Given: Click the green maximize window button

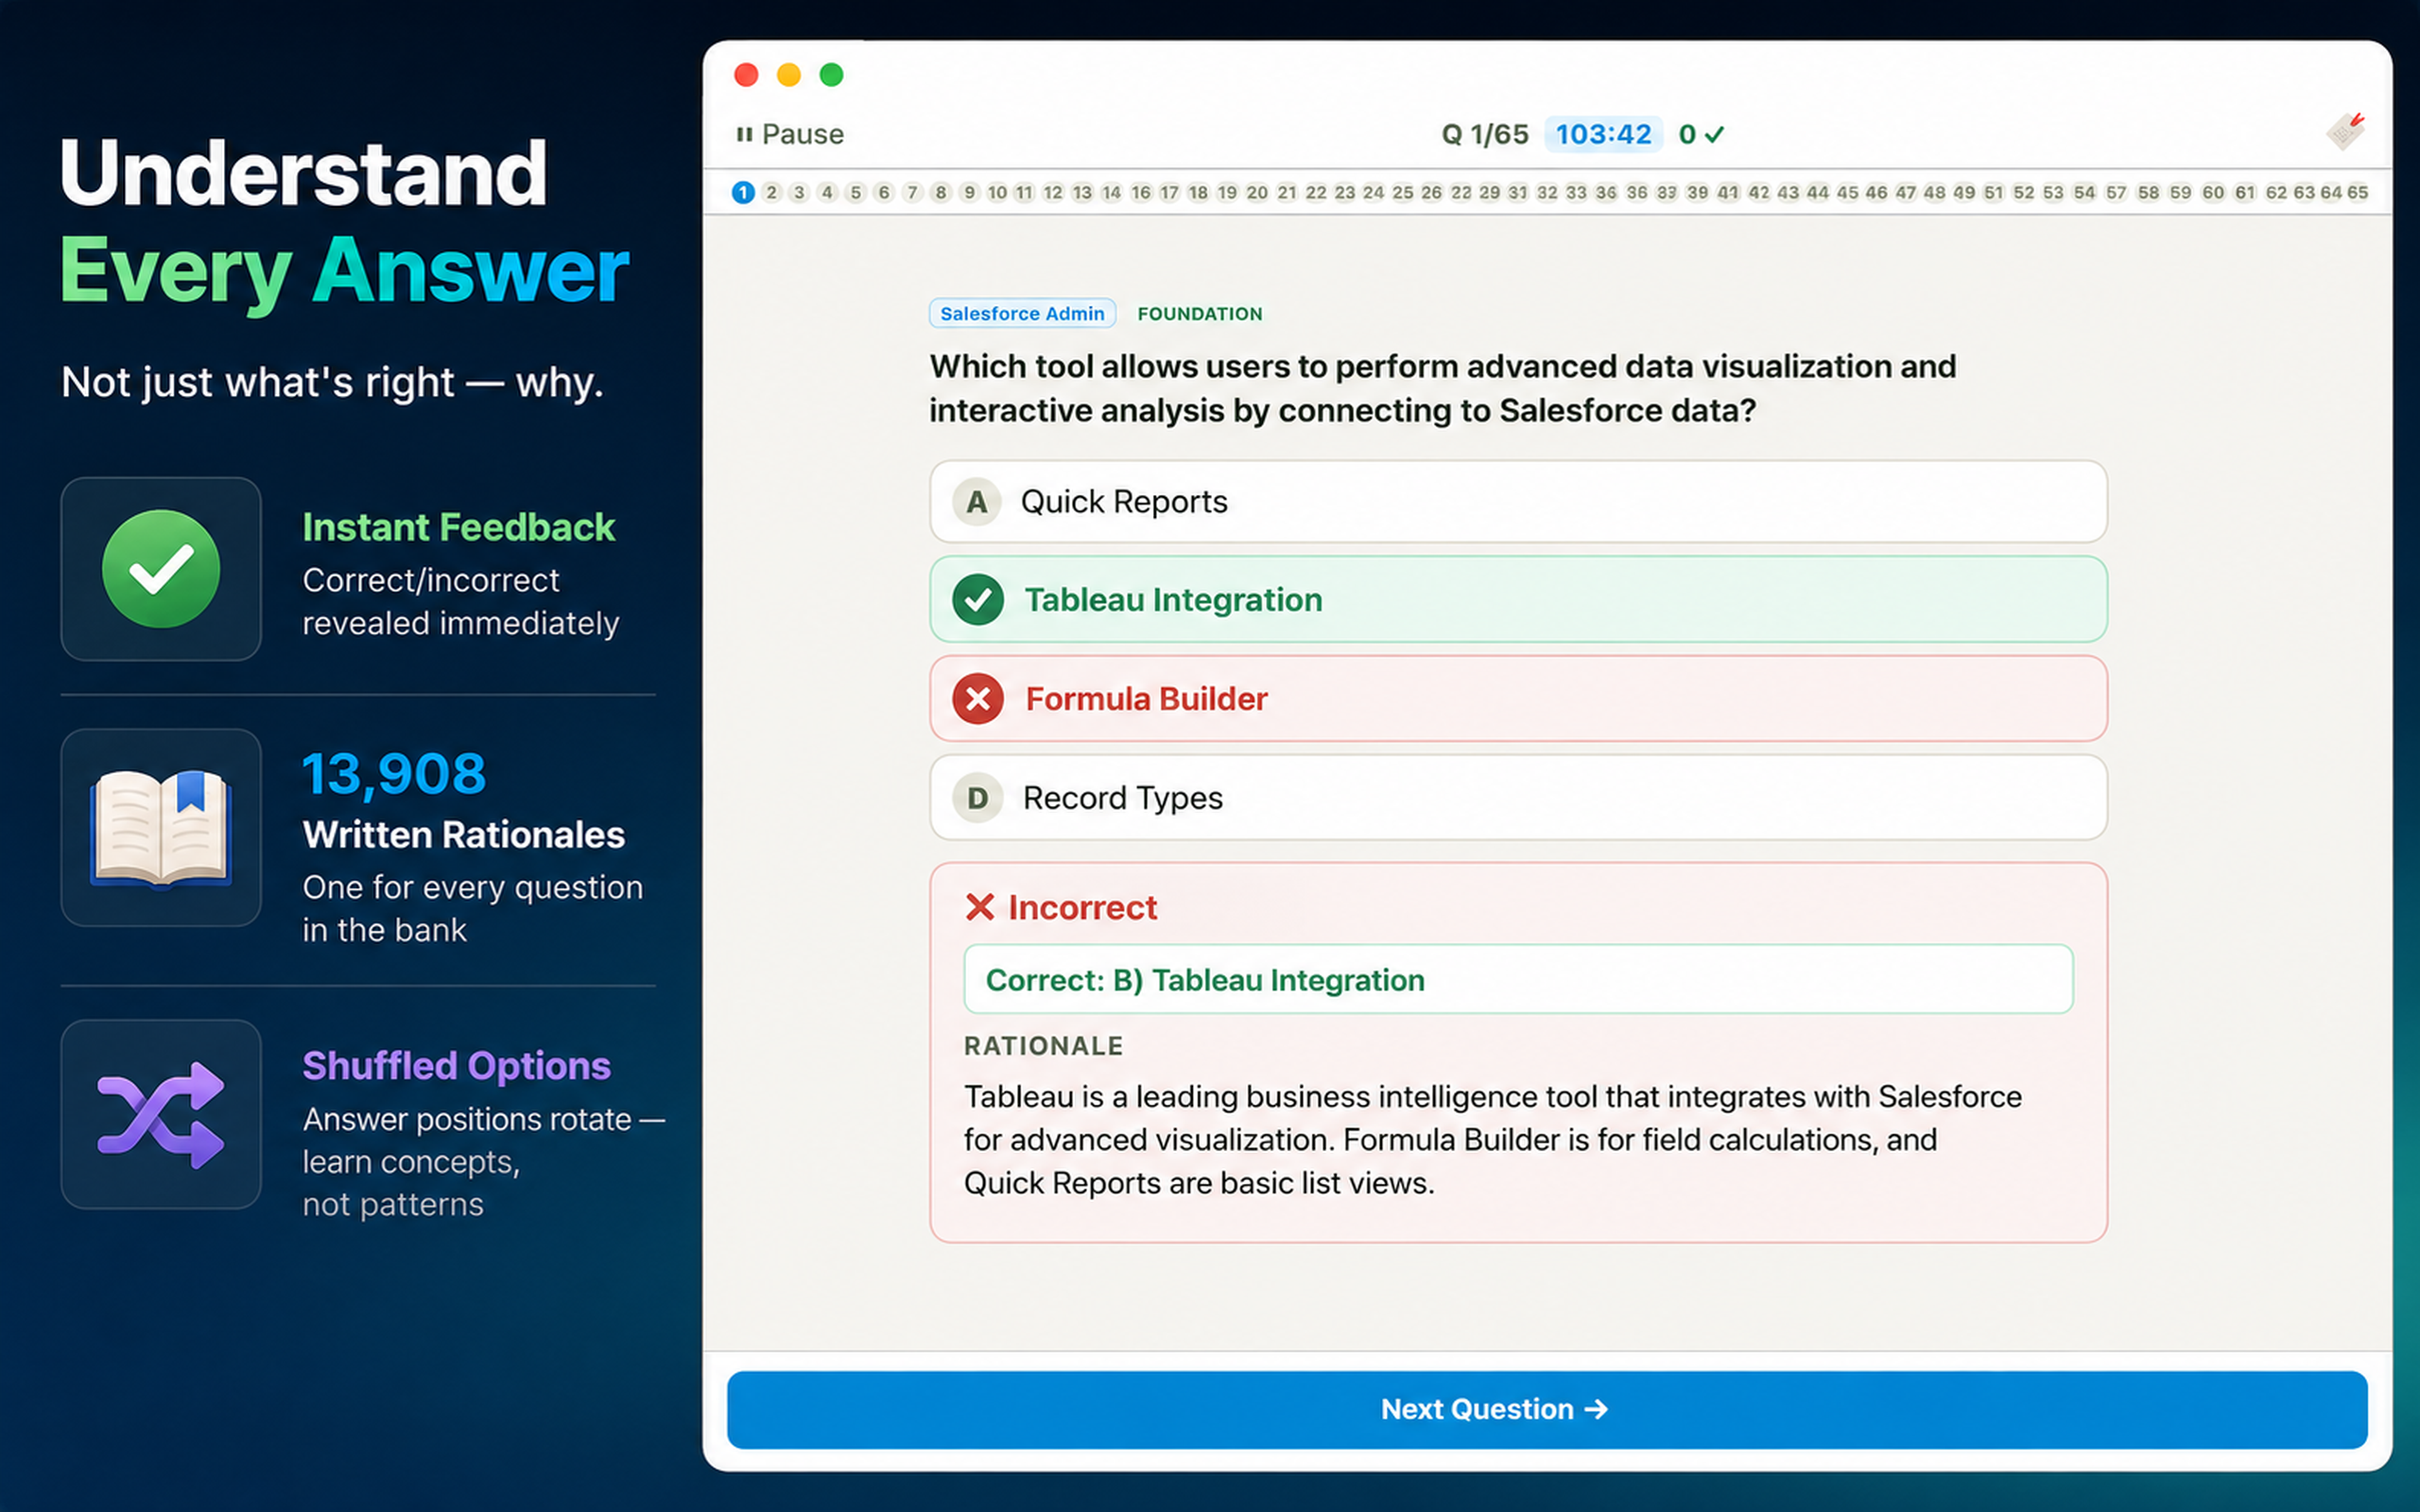Looking at the screenshot, I should [831, 75].
